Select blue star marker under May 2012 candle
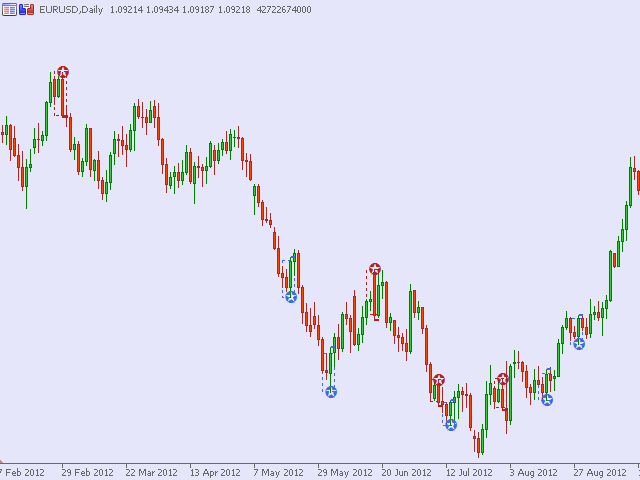The height and width of the screenshot is (480, 640). [x=291, y=297]
